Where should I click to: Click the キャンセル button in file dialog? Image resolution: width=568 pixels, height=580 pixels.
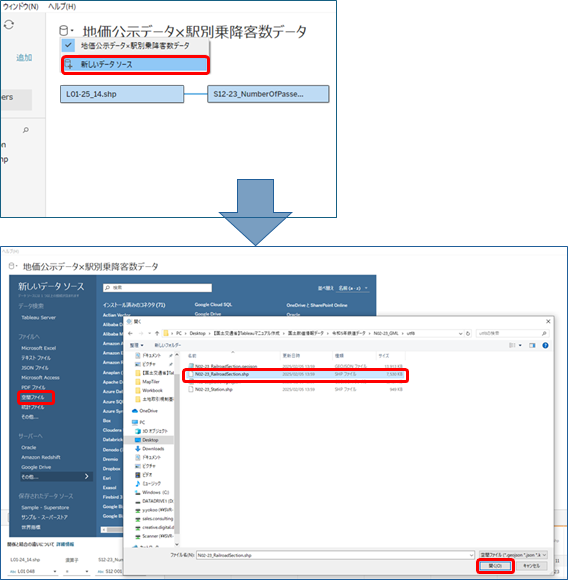pyautogui.click(x=531, y=566)
